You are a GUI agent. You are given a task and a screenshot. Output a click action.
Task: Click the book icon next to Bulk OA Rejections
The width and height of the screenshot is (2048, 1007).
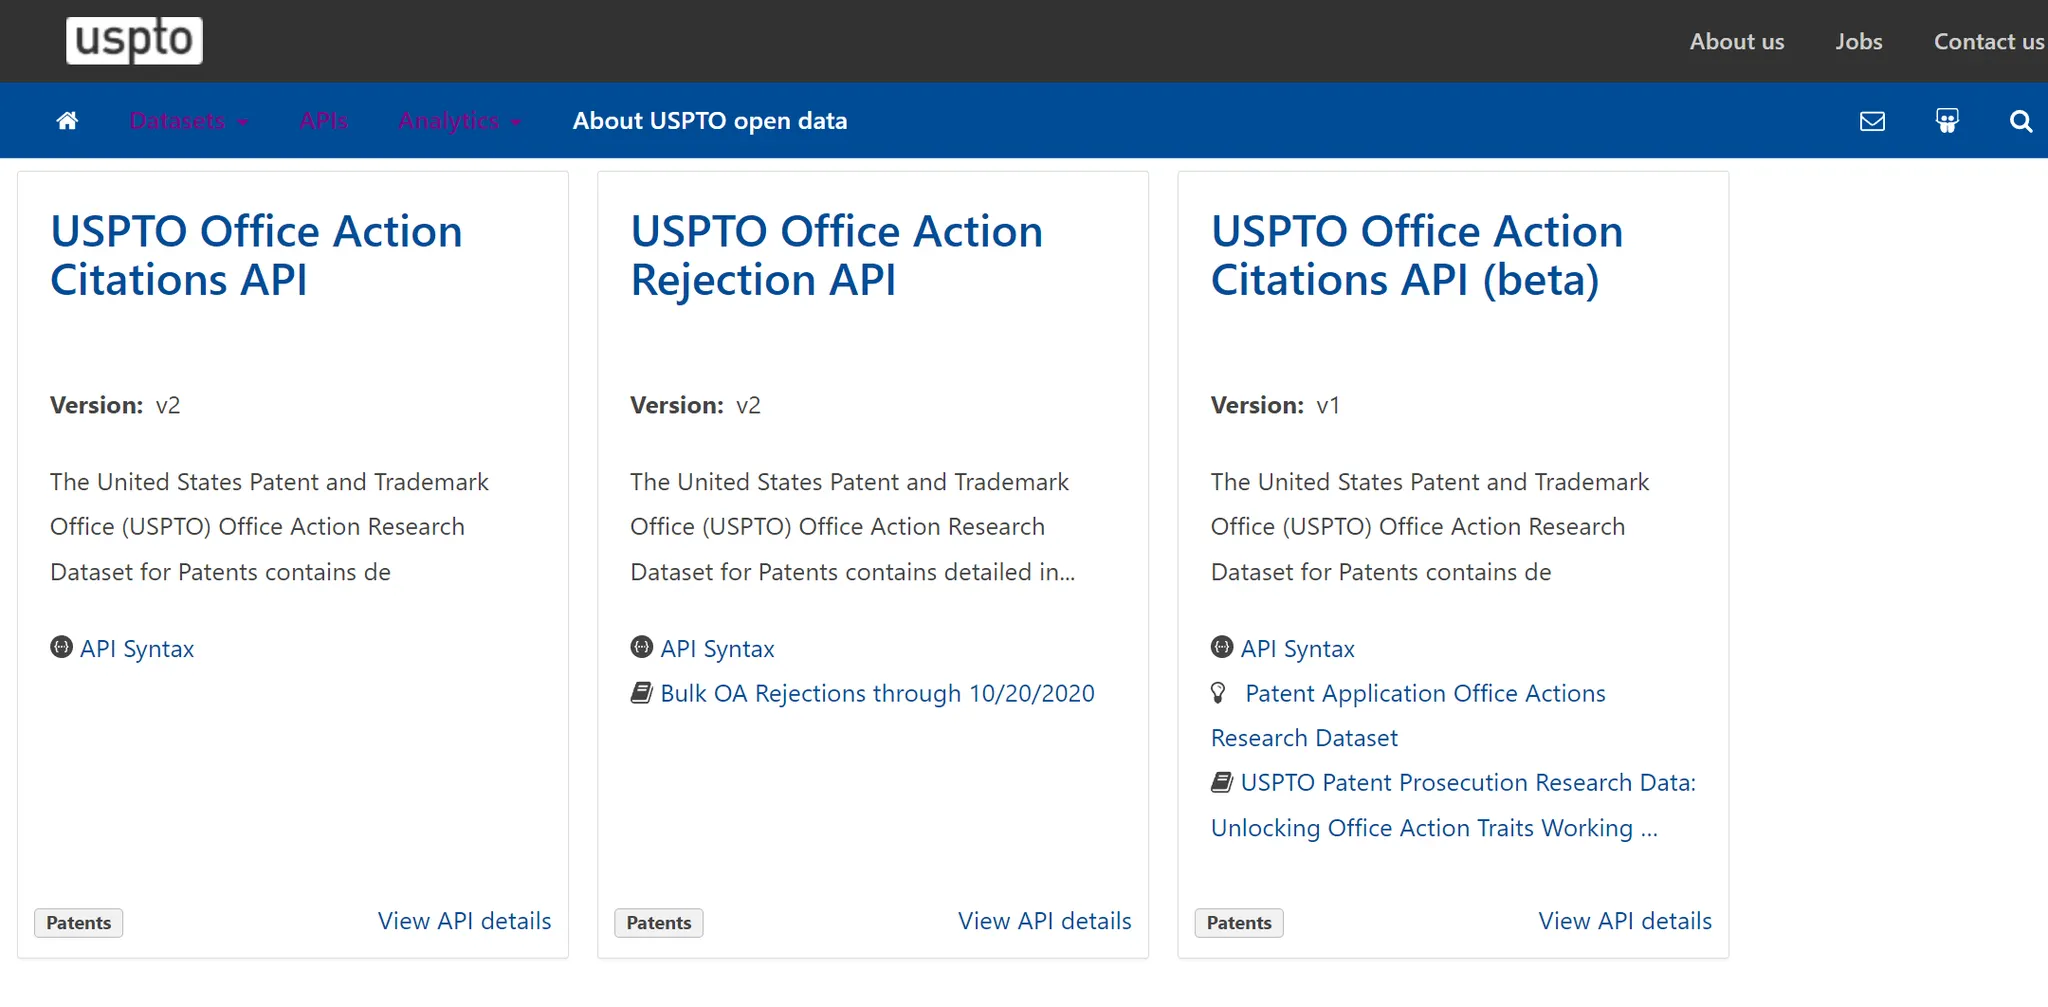641,693
